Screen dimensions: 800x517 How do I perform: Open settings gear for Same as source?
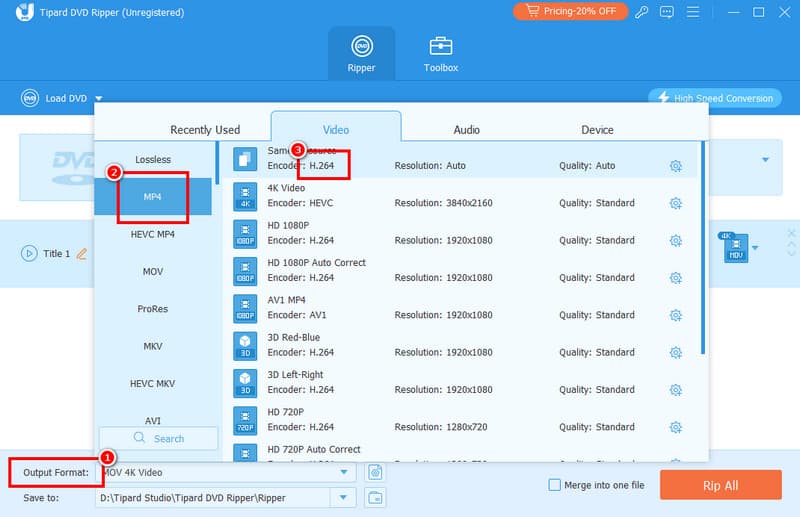pos(676,166)
